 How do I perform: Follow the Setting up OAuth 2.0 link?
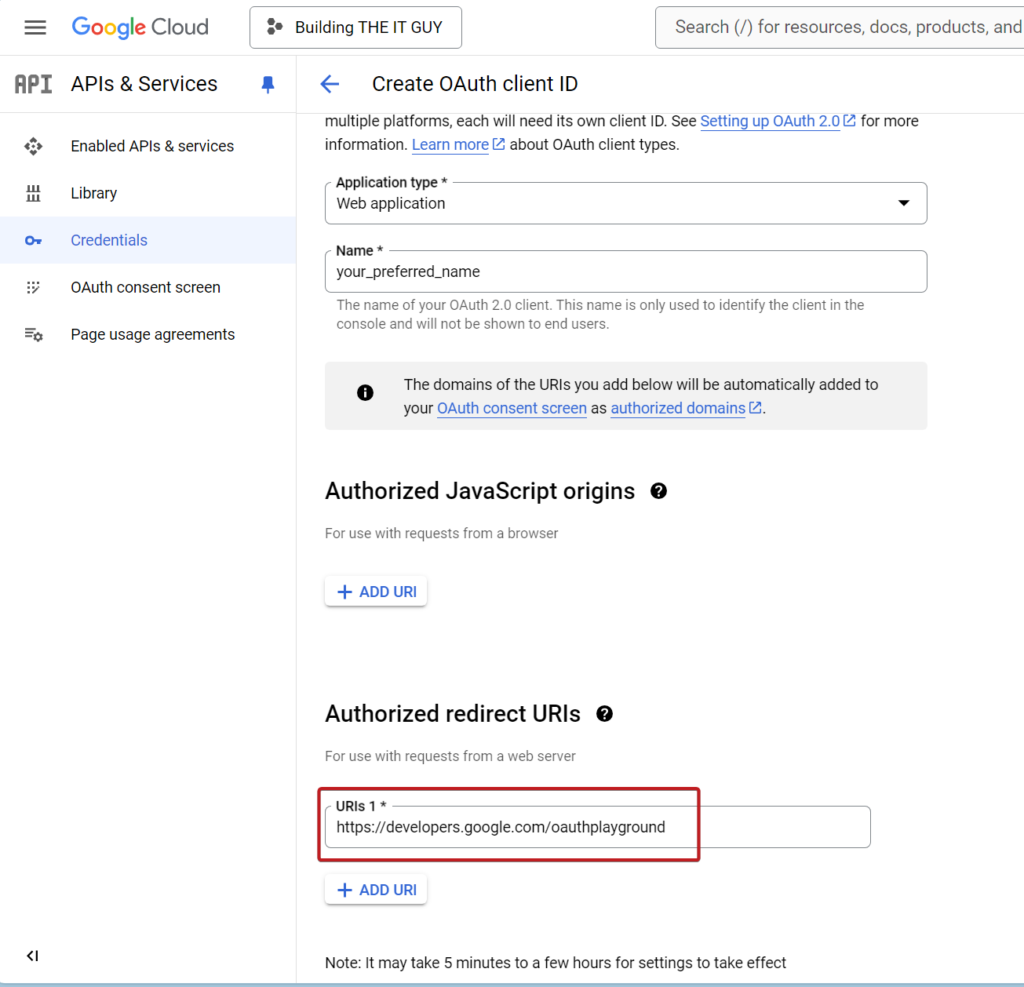[771, 121]
